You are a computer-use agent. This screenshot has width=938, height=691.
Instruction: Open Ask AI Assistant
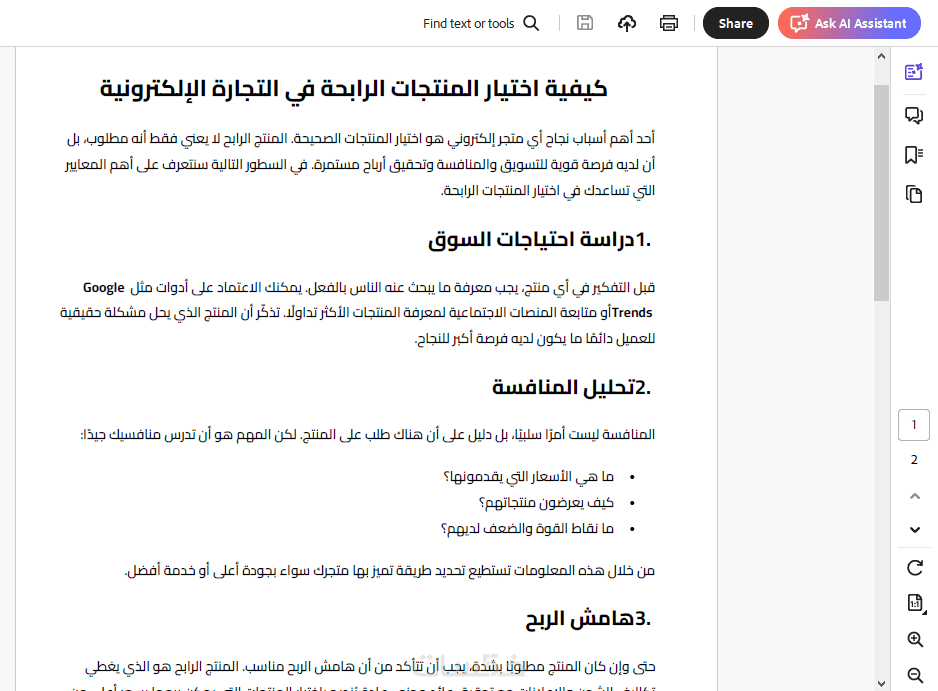tap(849, 23)
